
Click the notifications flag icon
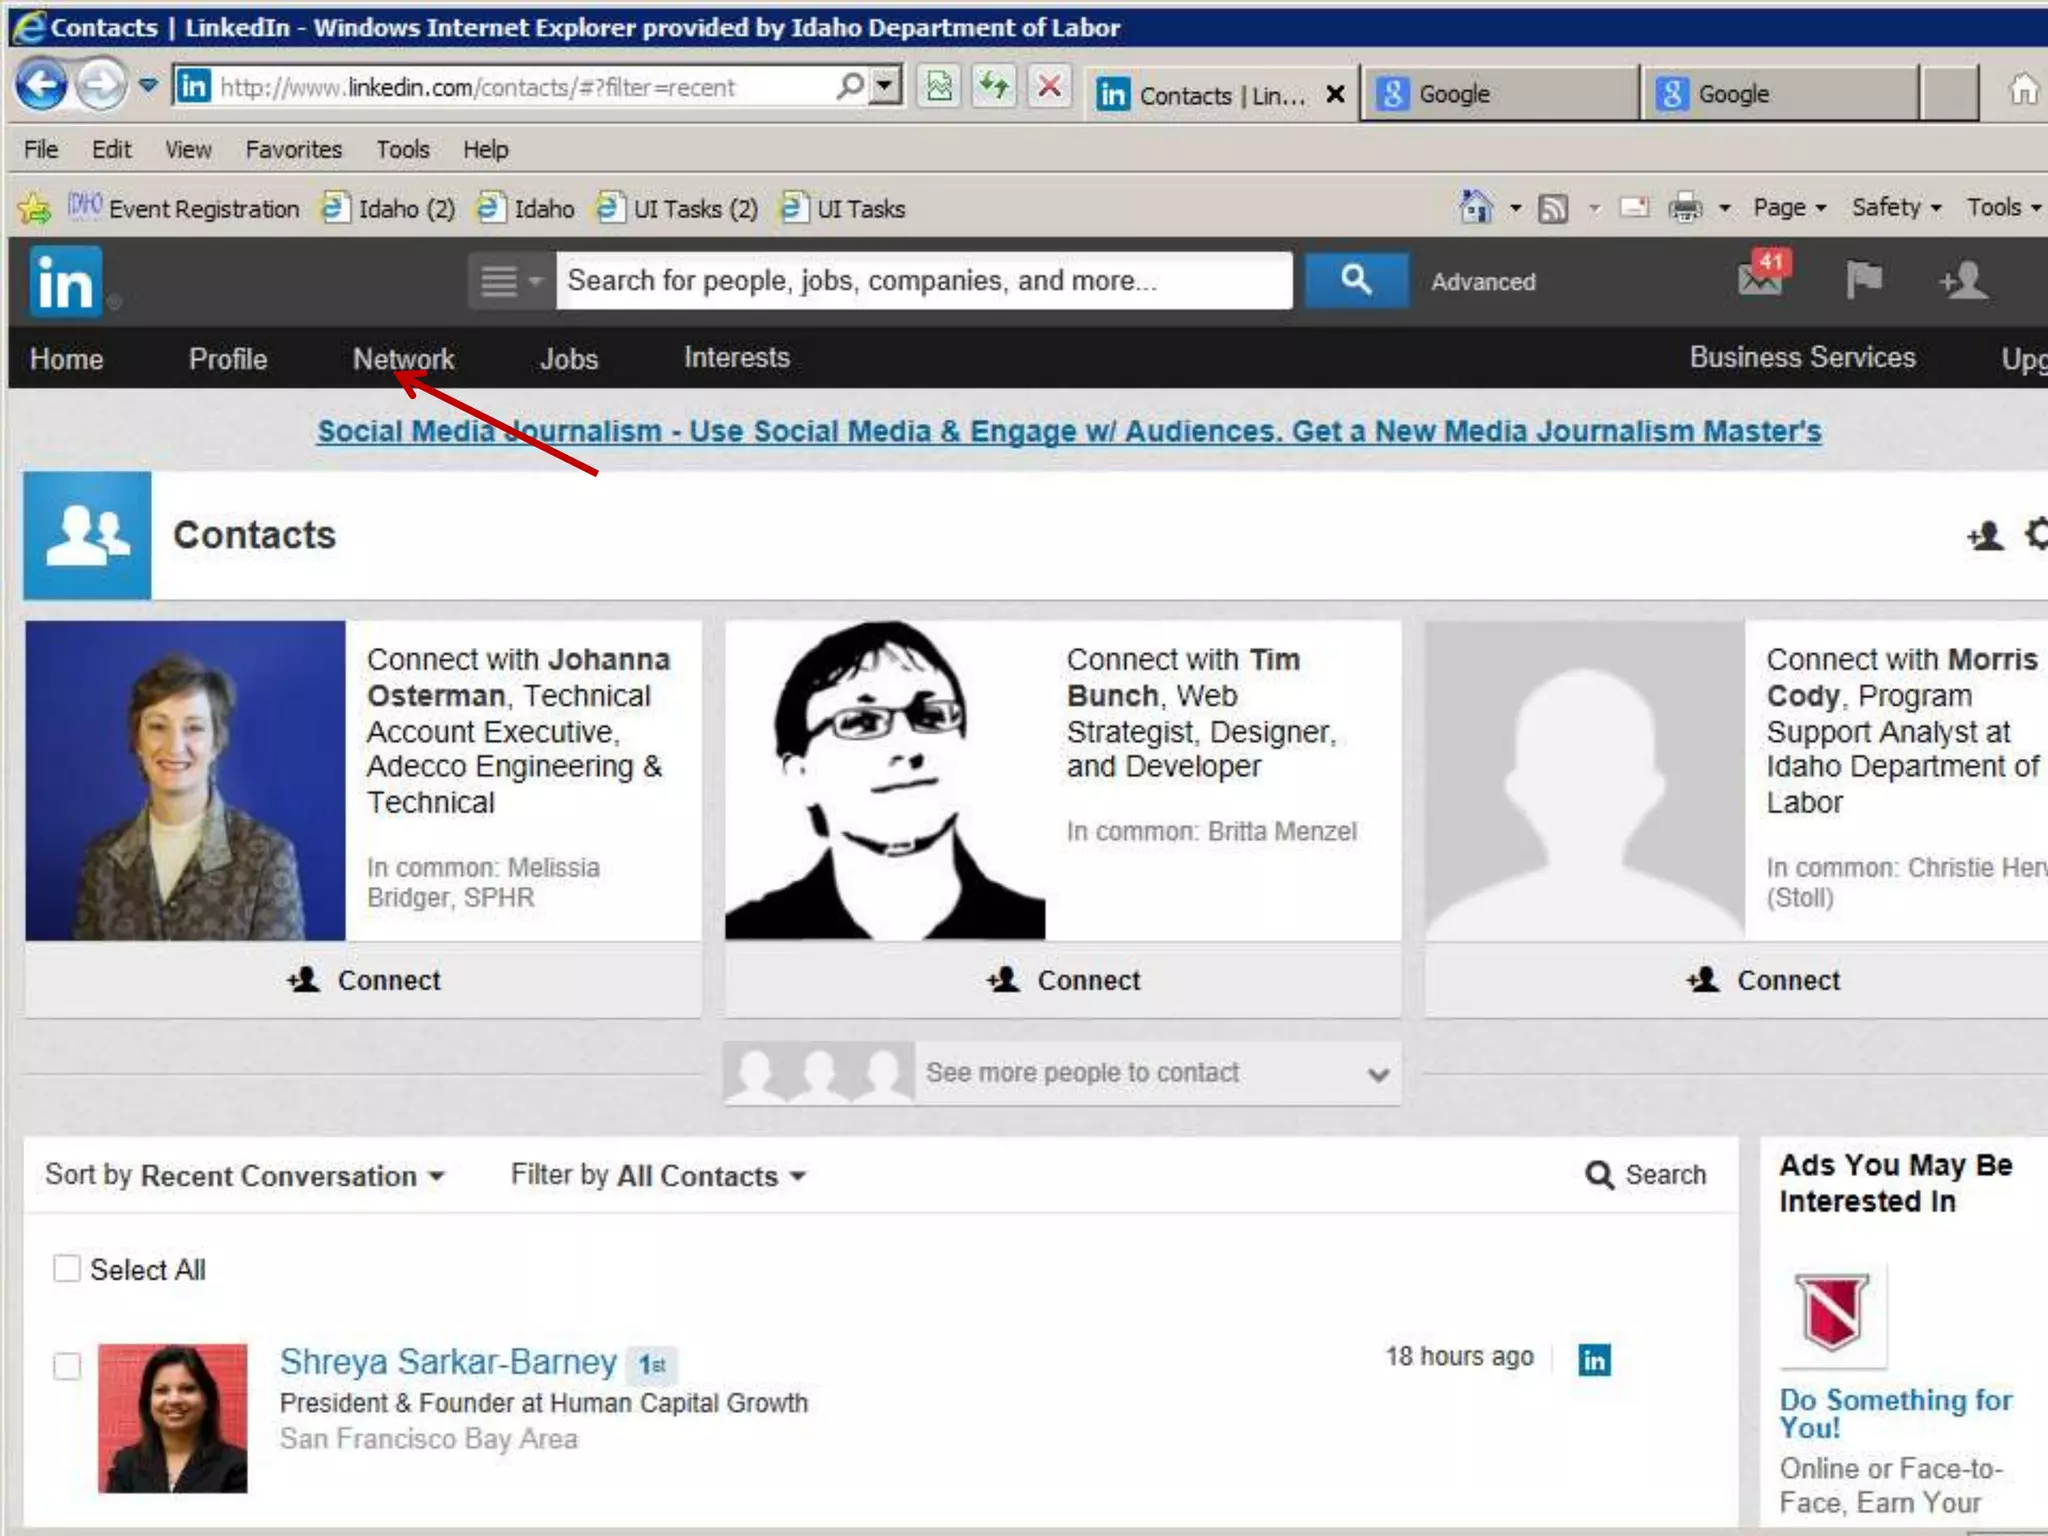[1863, 280]
